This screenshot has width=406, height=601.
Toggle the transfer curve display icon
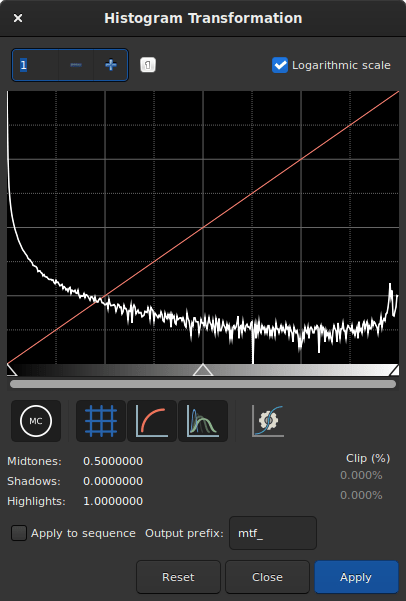point(152,421)
